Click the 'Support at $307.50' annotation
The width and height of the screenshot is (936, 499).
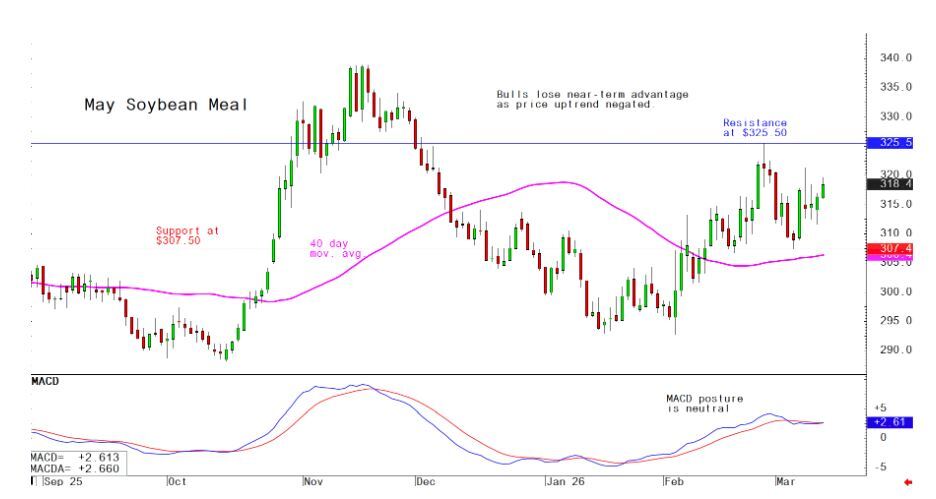[186, 235]
